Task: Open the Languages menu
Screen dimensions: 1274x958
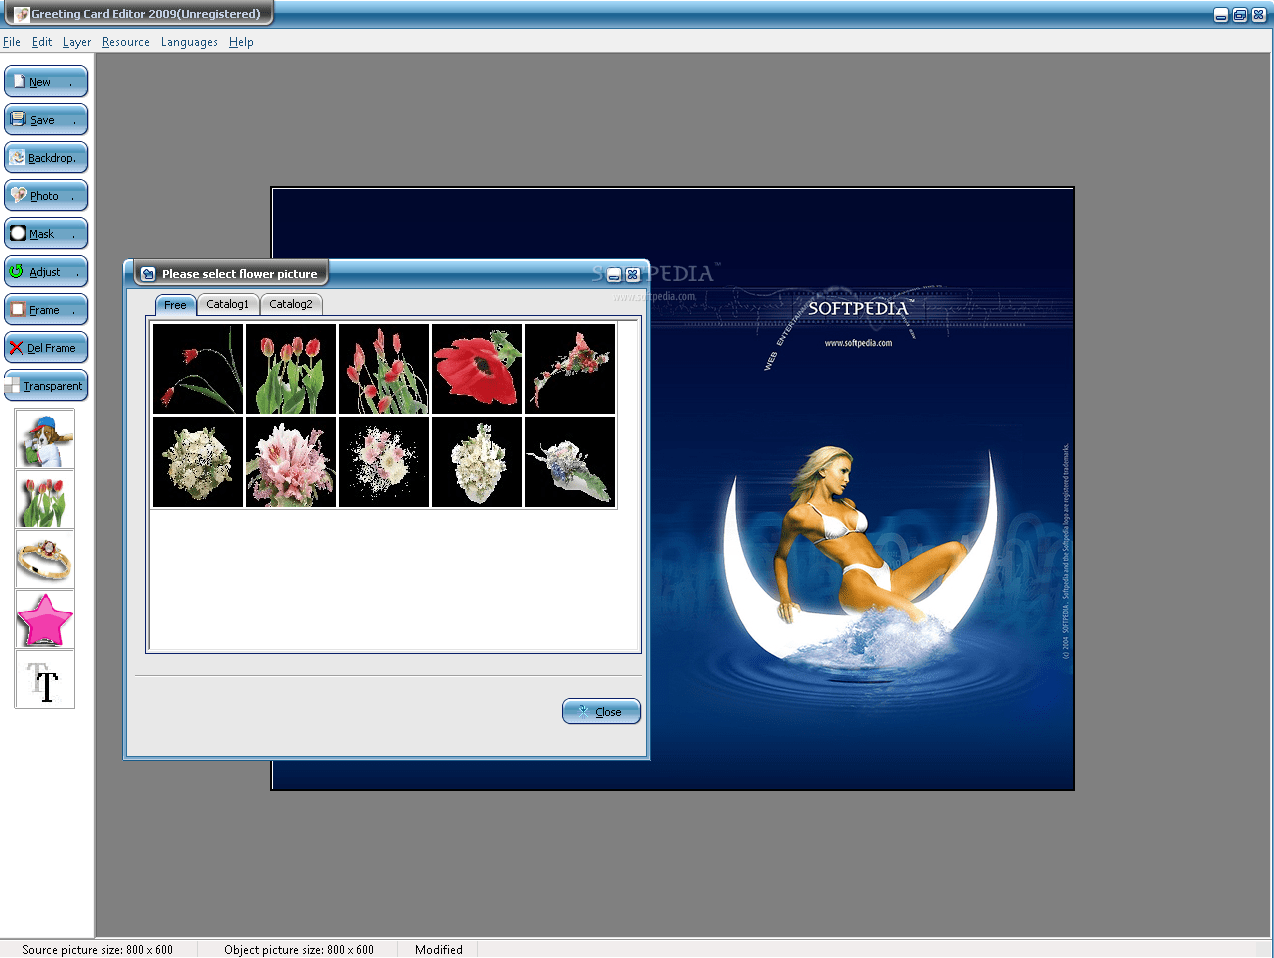Action: [189, 42]
